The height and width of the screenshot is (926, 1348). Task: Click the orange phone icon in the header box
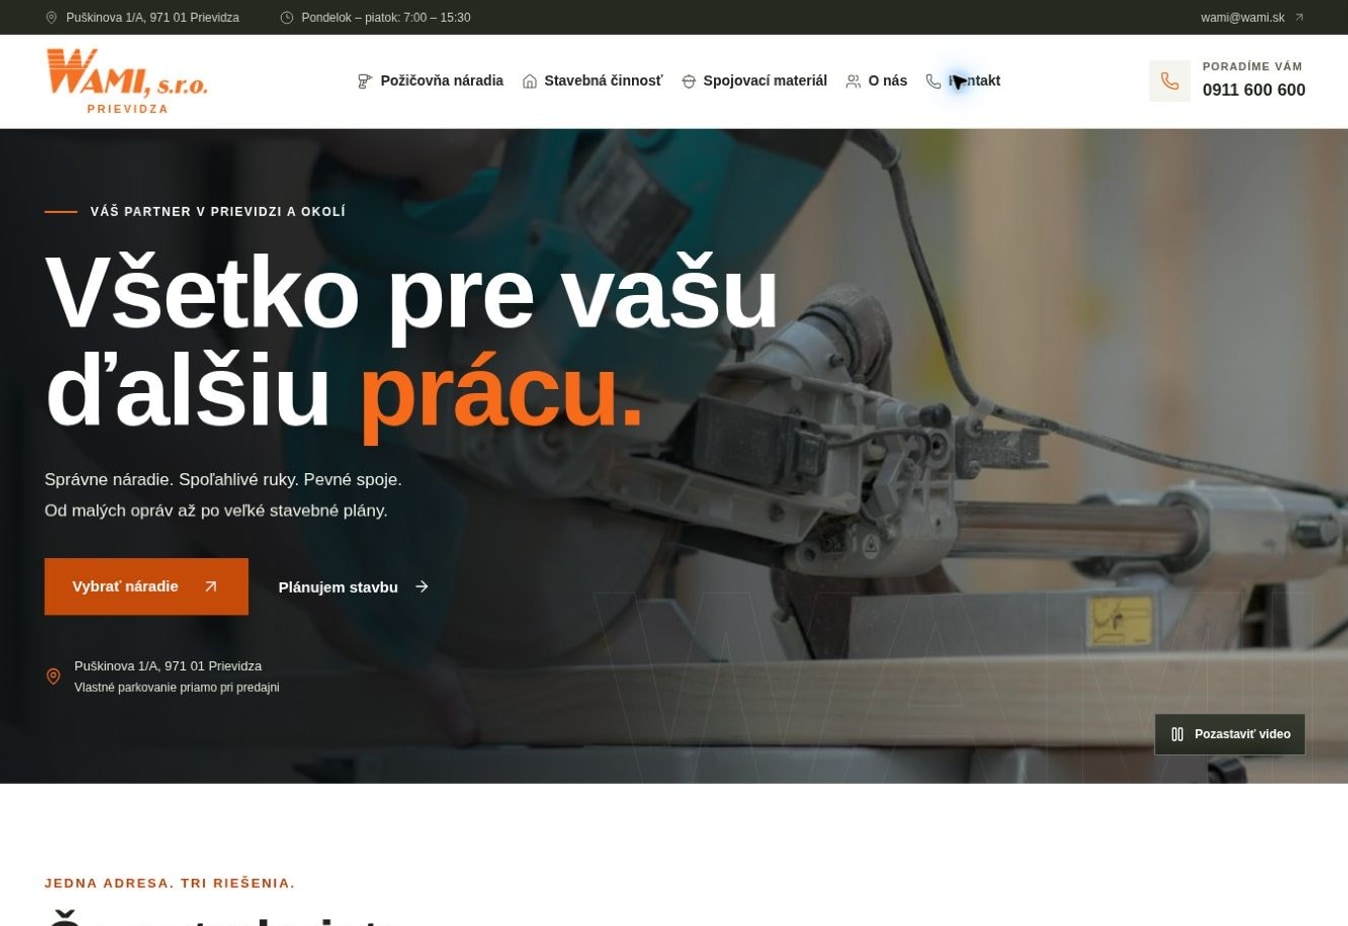[1170, 81]
